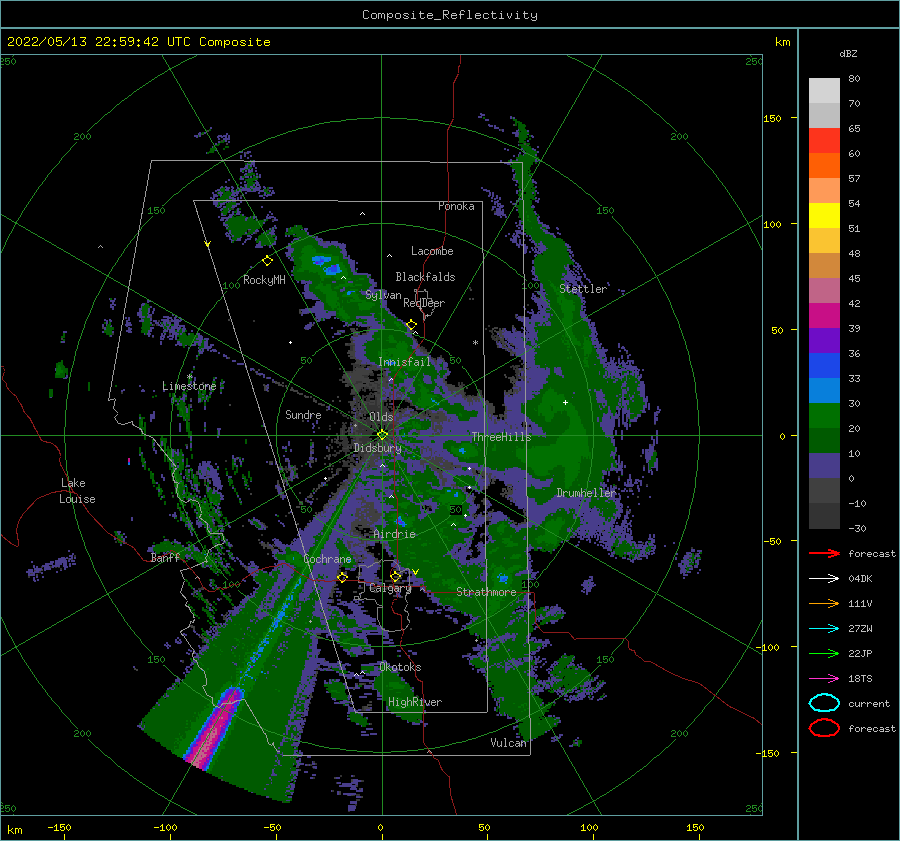Click the Limestone label
The height and width of the screenshot is (841, 900).
(189, 386)
